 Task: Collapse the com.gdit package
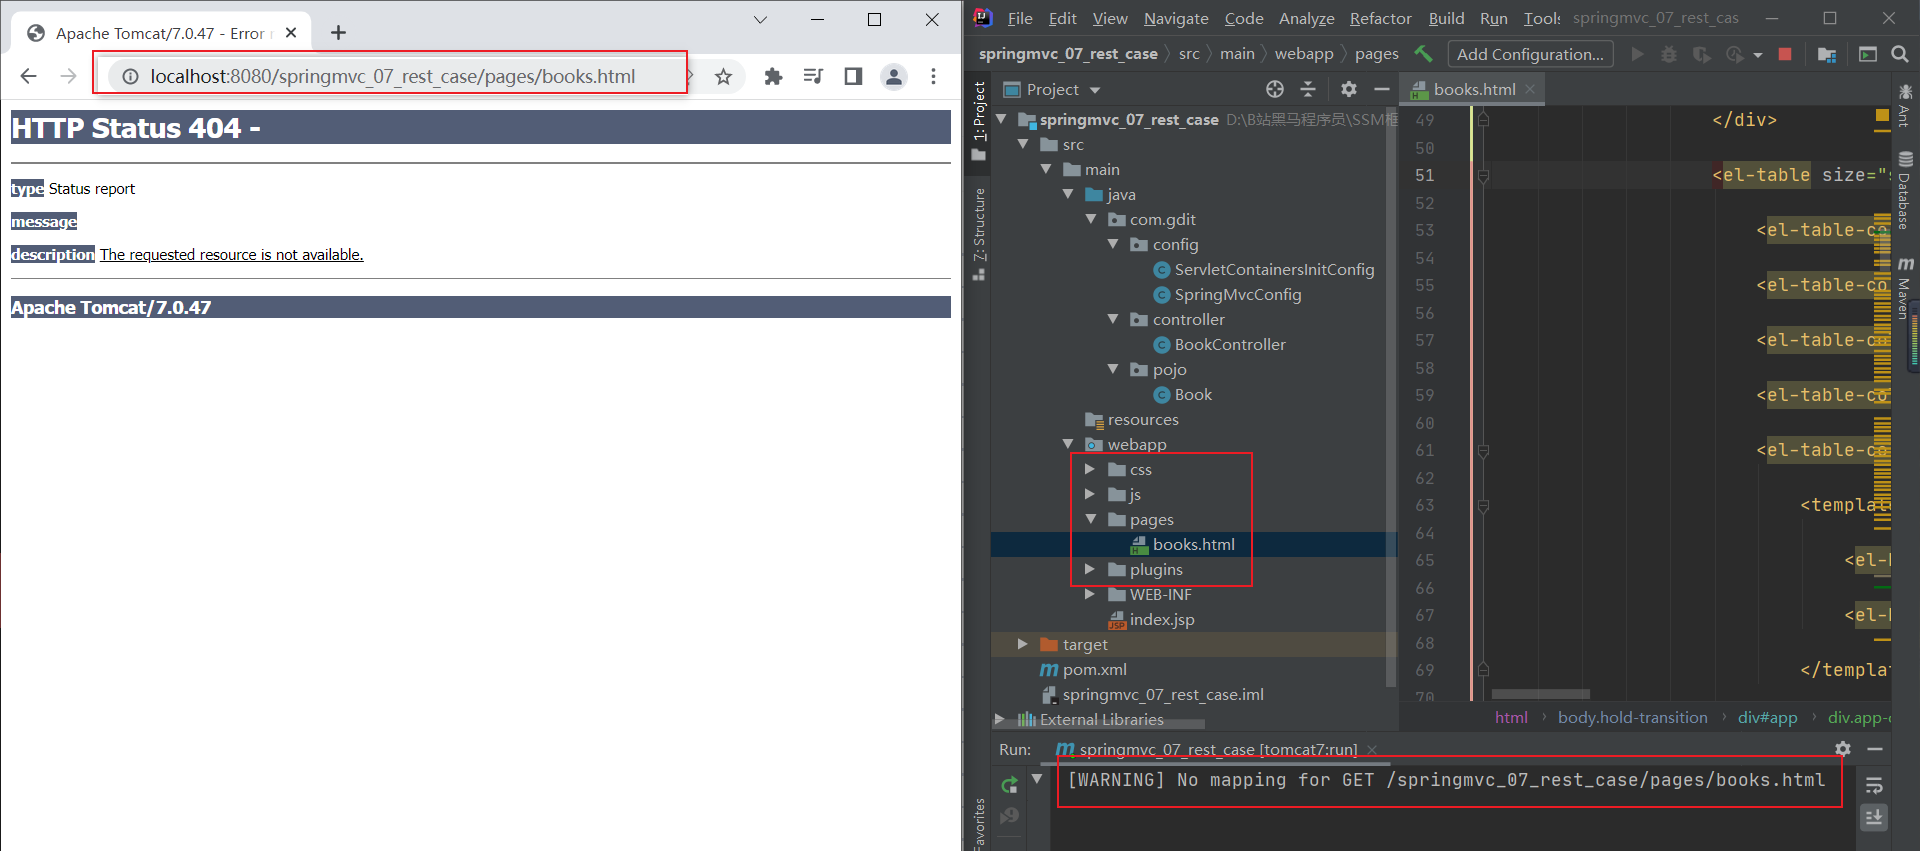pos(1091,219)
